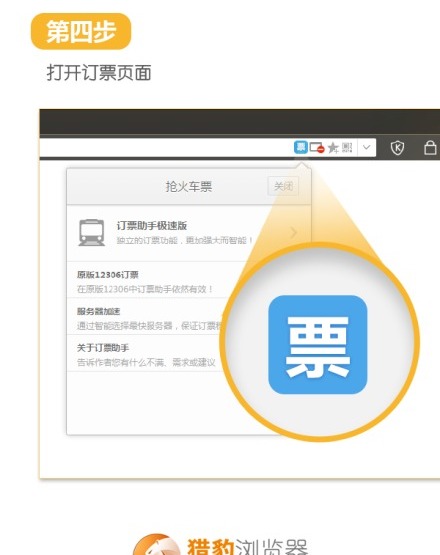This screenshot has height=555, width=440.
Task: Close the 抢火车票 popup via 关闭
Action: (283, 186)
